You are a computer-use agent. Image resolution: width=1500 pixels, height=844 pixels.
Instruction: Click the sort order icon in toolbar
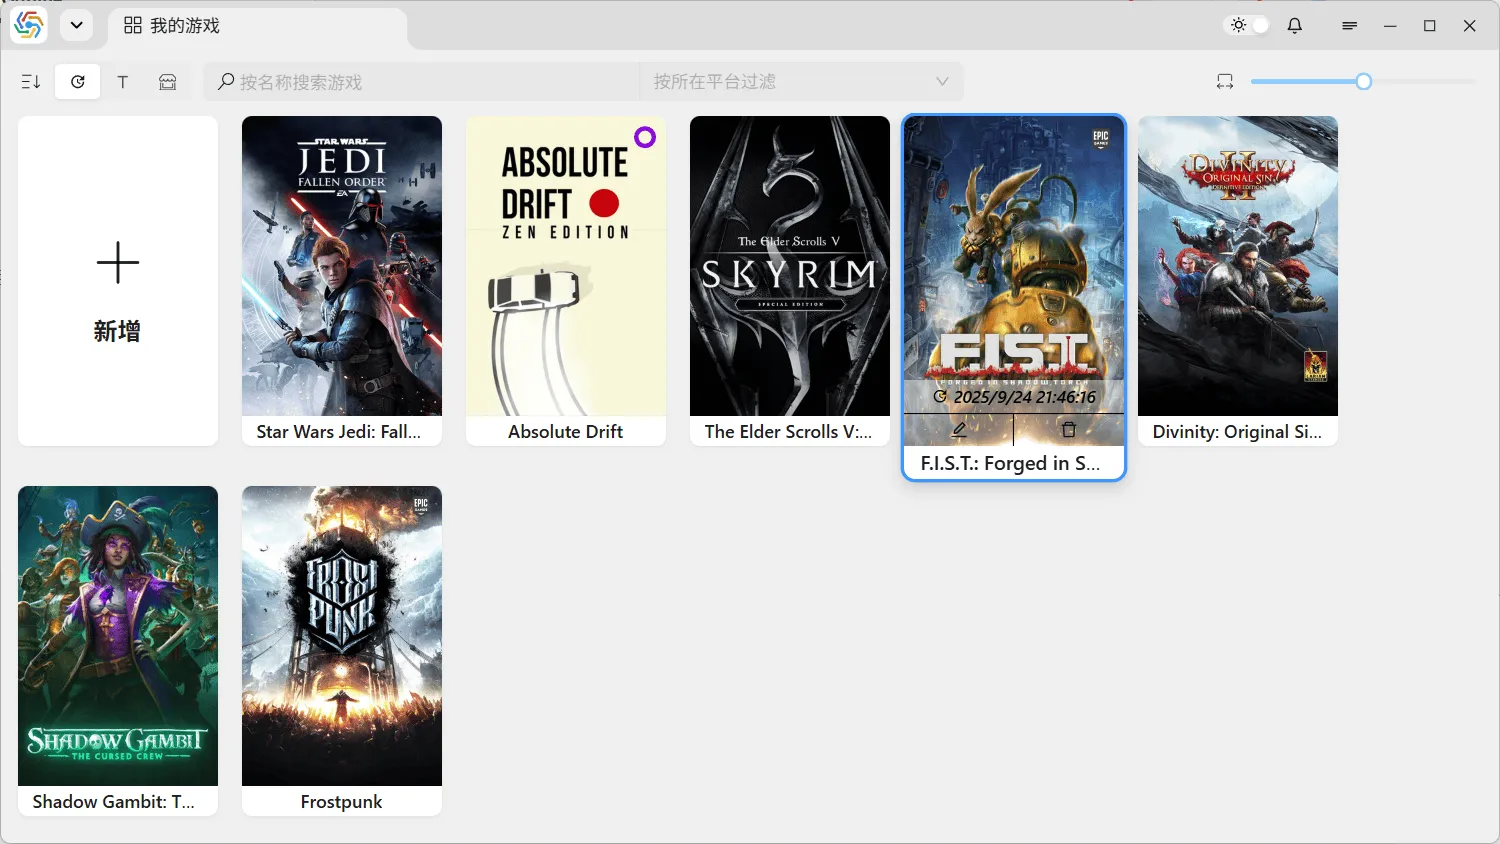31,82
